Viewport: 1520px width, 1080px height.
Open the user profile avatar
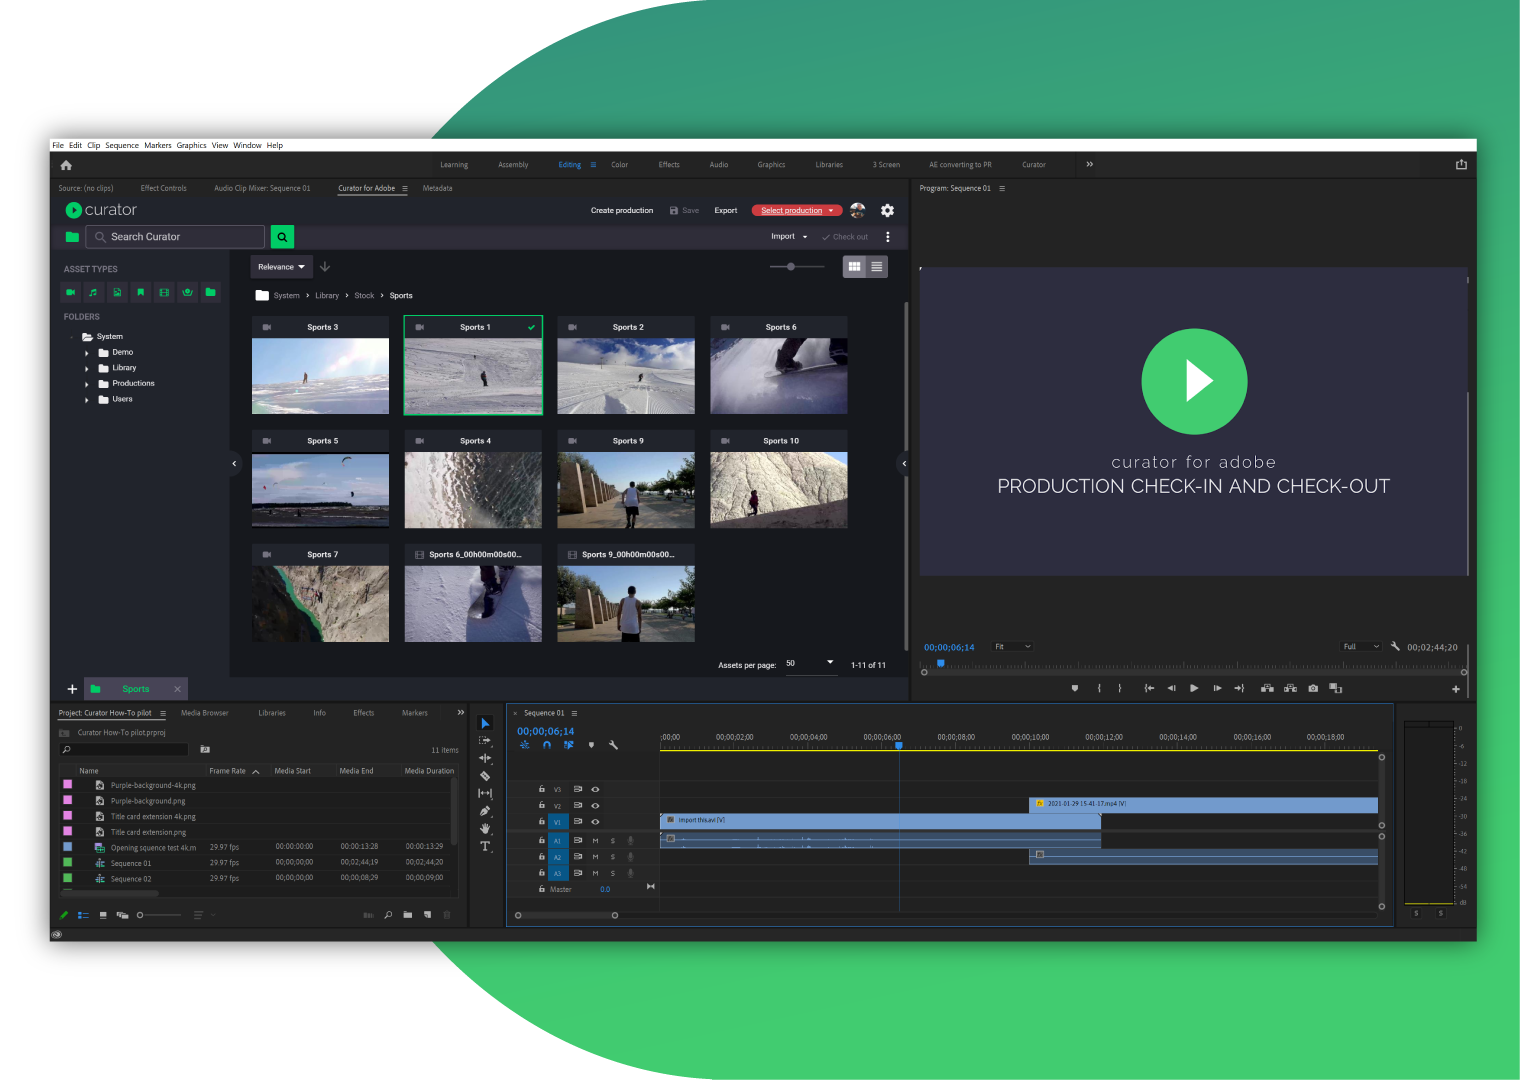coord(858,210)
